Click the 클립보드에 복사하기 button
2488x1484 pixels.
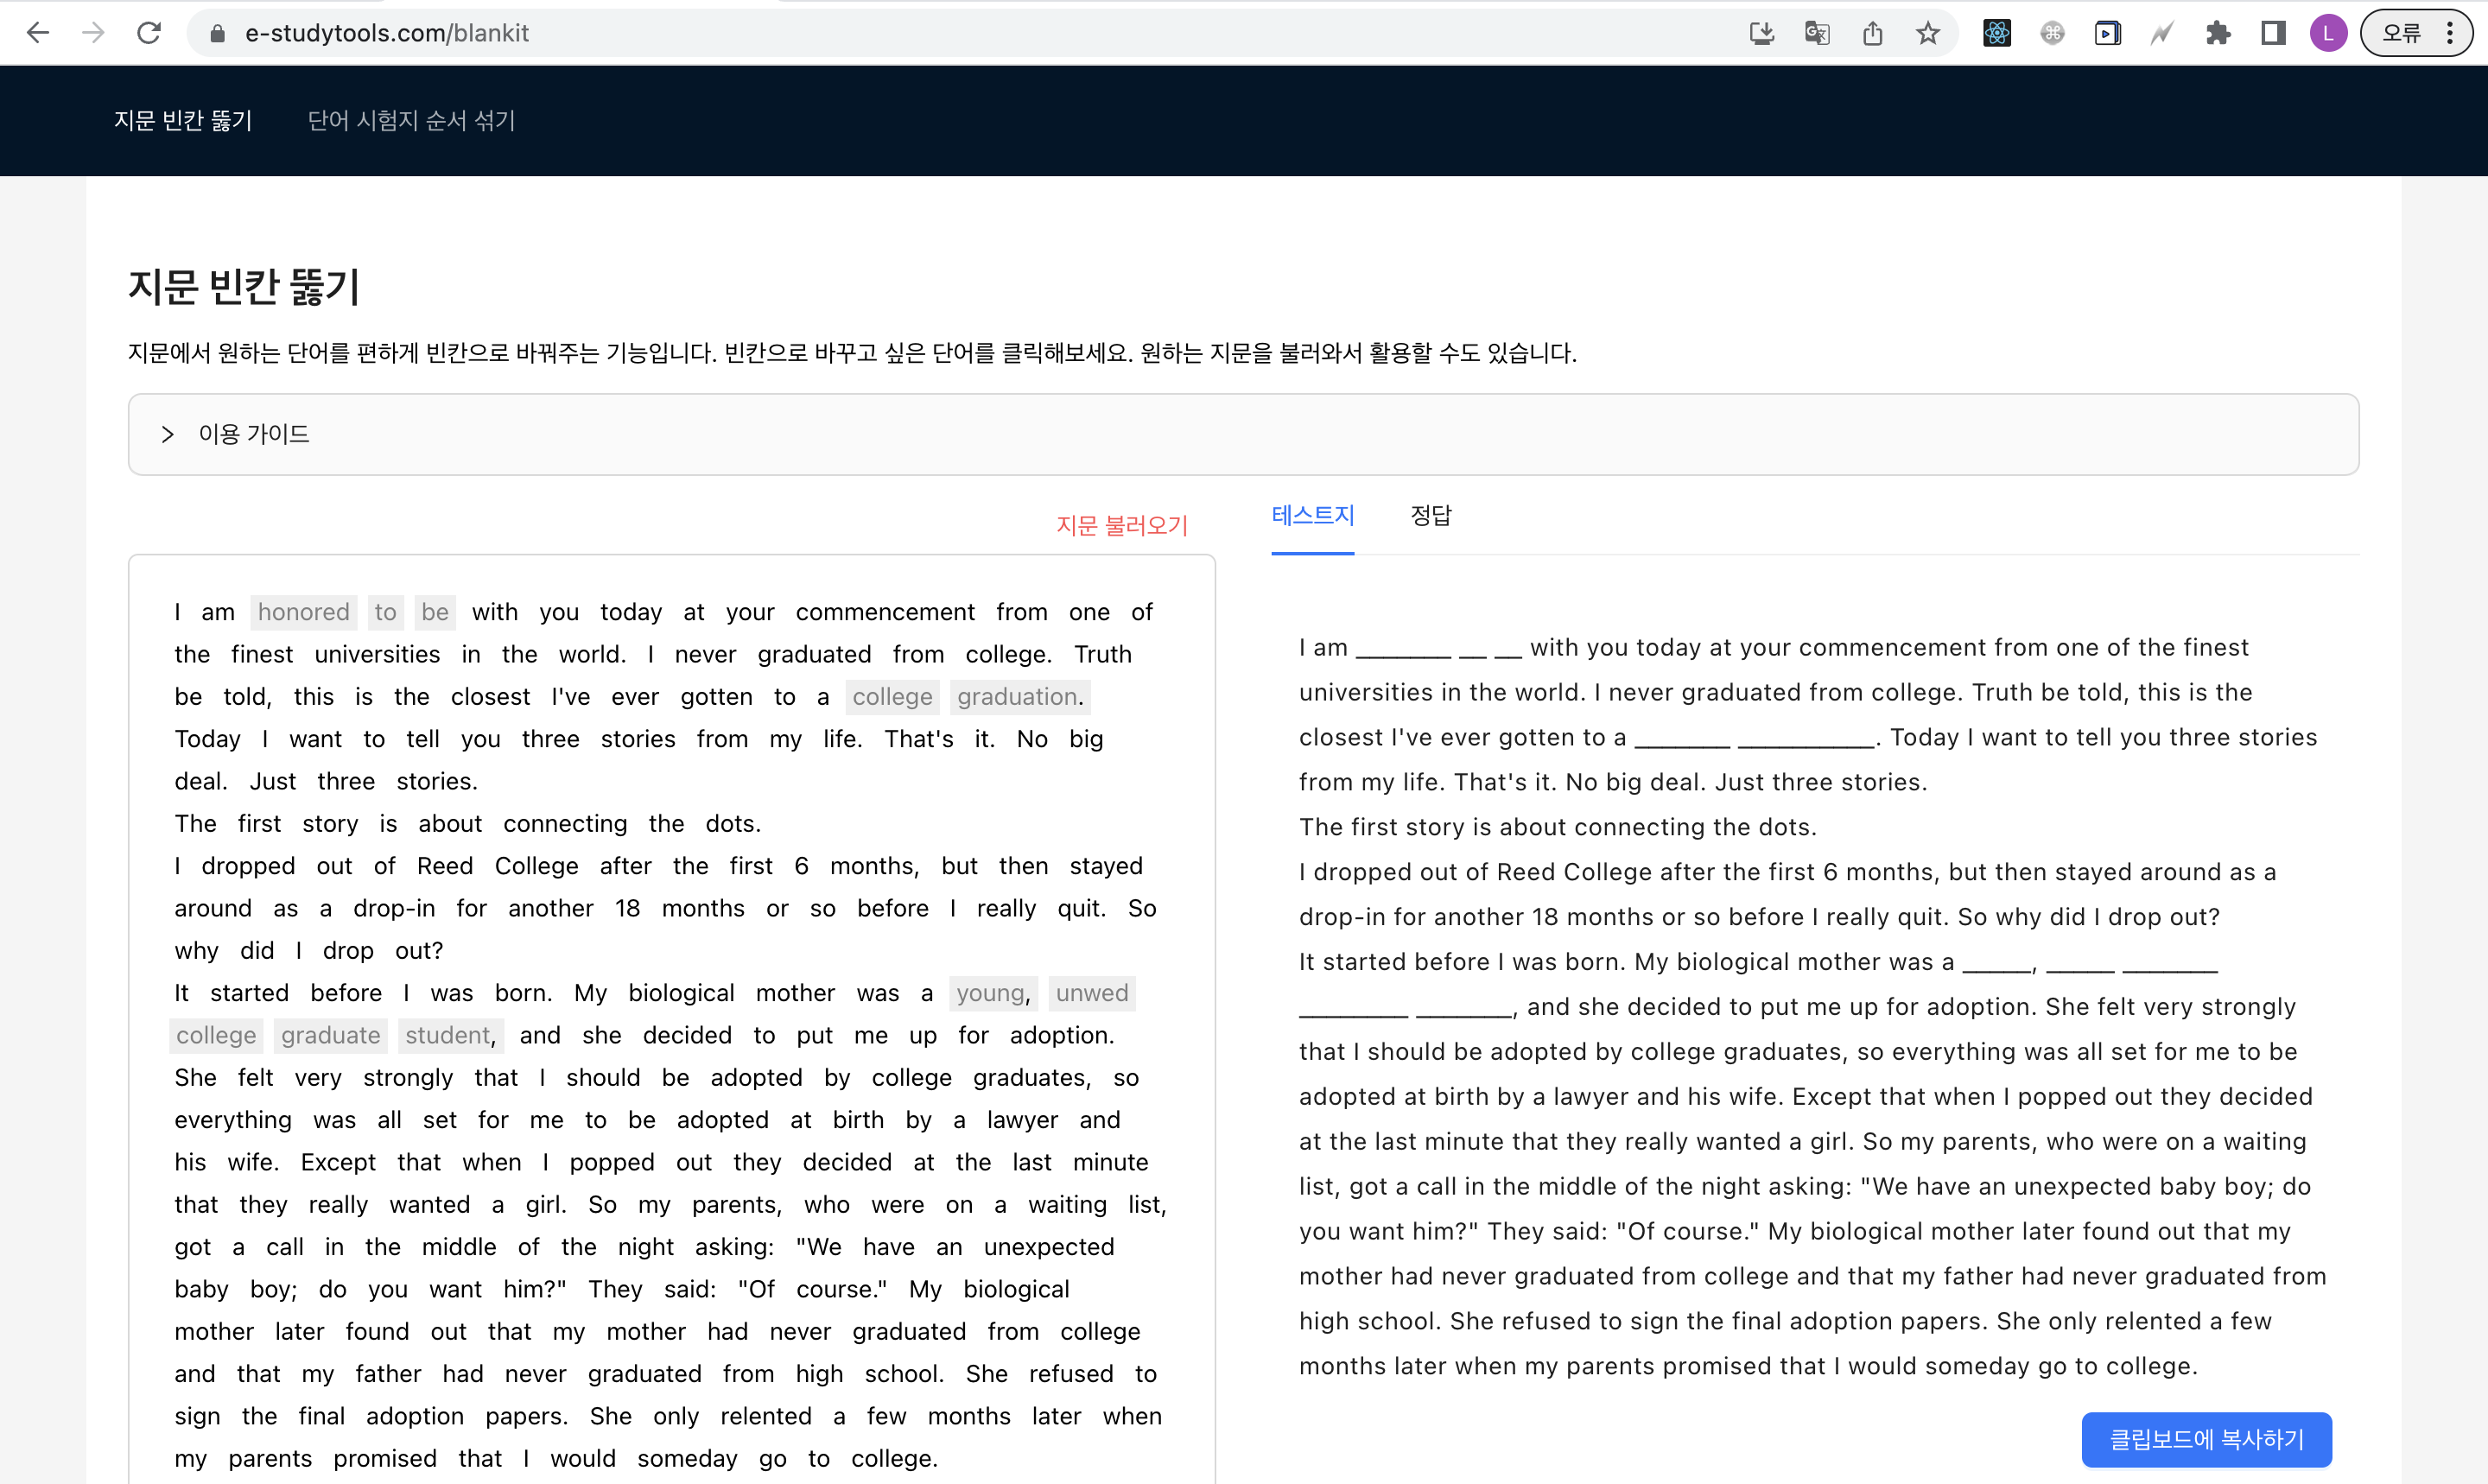pyautogui.click(x=2206, y=1439)
